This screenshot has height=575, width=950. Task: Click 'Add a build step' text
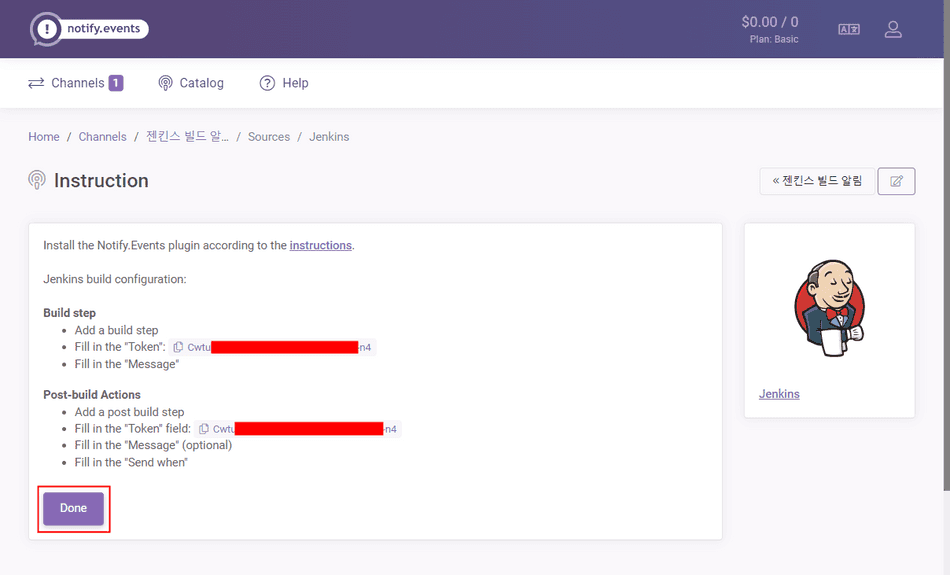coord(116,330)
